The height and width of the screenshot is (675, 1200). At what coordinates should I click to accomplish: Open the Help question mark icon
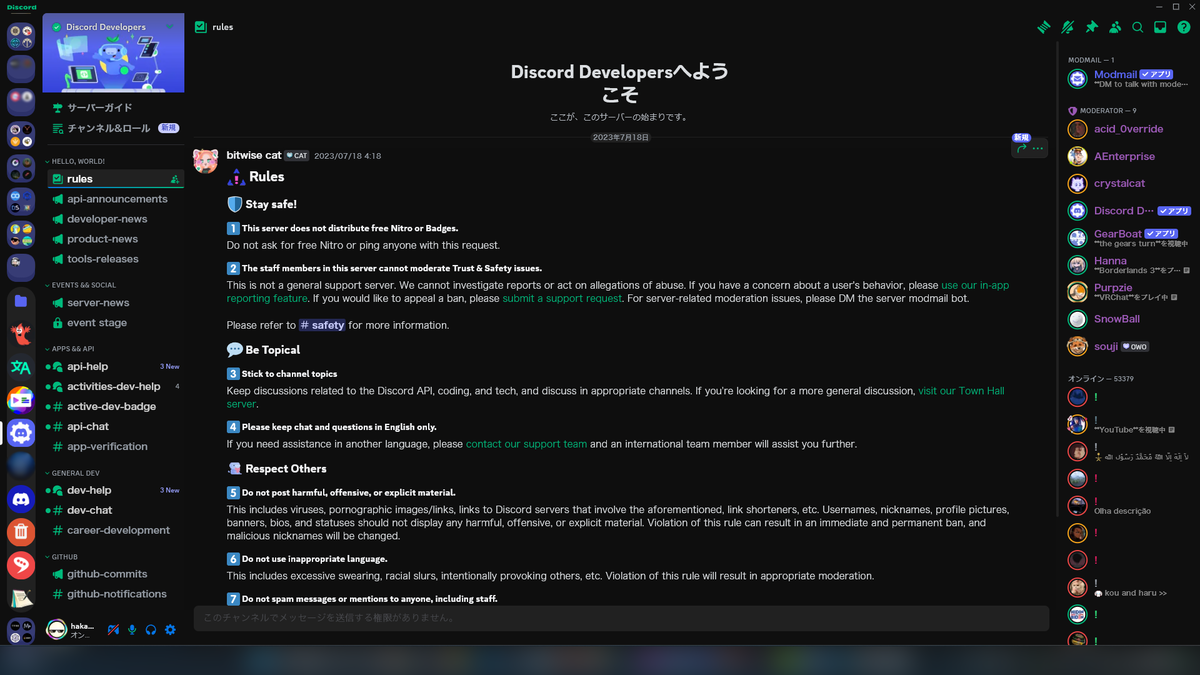point(1184,27)
